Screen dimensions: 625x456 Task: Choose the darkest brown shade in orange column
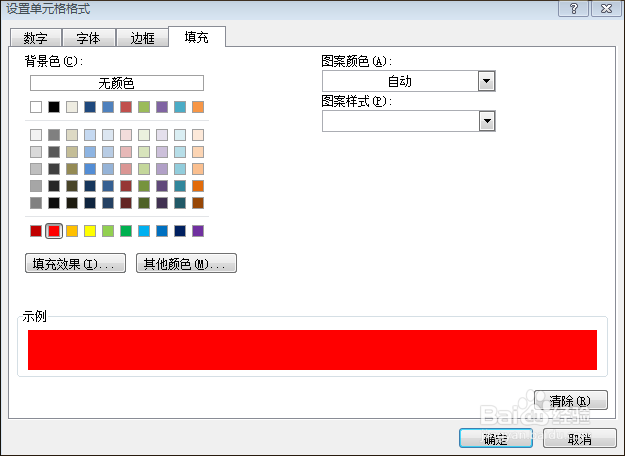tap(198, 203)
